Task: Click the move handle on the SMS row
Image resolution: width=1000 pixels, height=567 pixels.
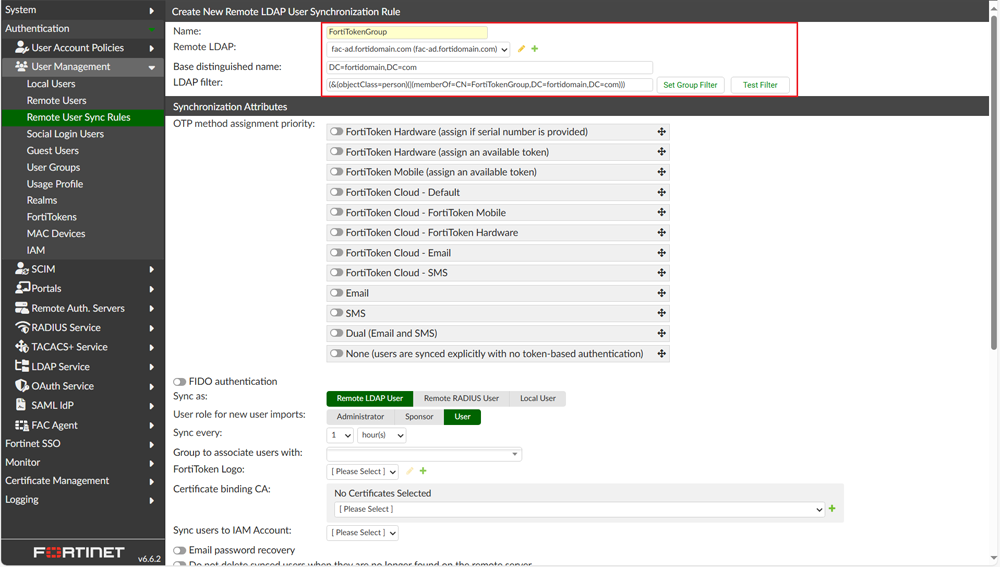Action: 661,313
